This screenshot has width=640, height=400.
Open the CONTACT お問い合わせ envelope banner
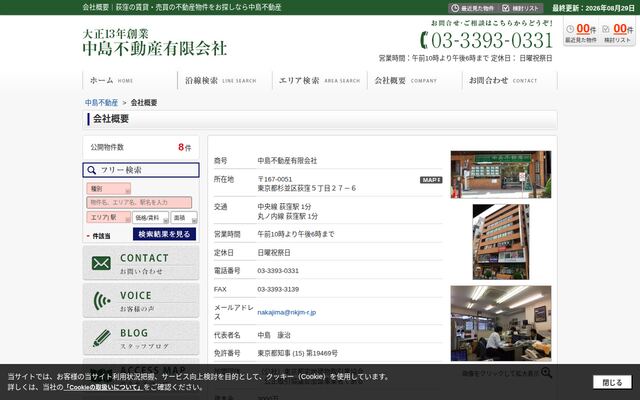(x=141, y=263)
